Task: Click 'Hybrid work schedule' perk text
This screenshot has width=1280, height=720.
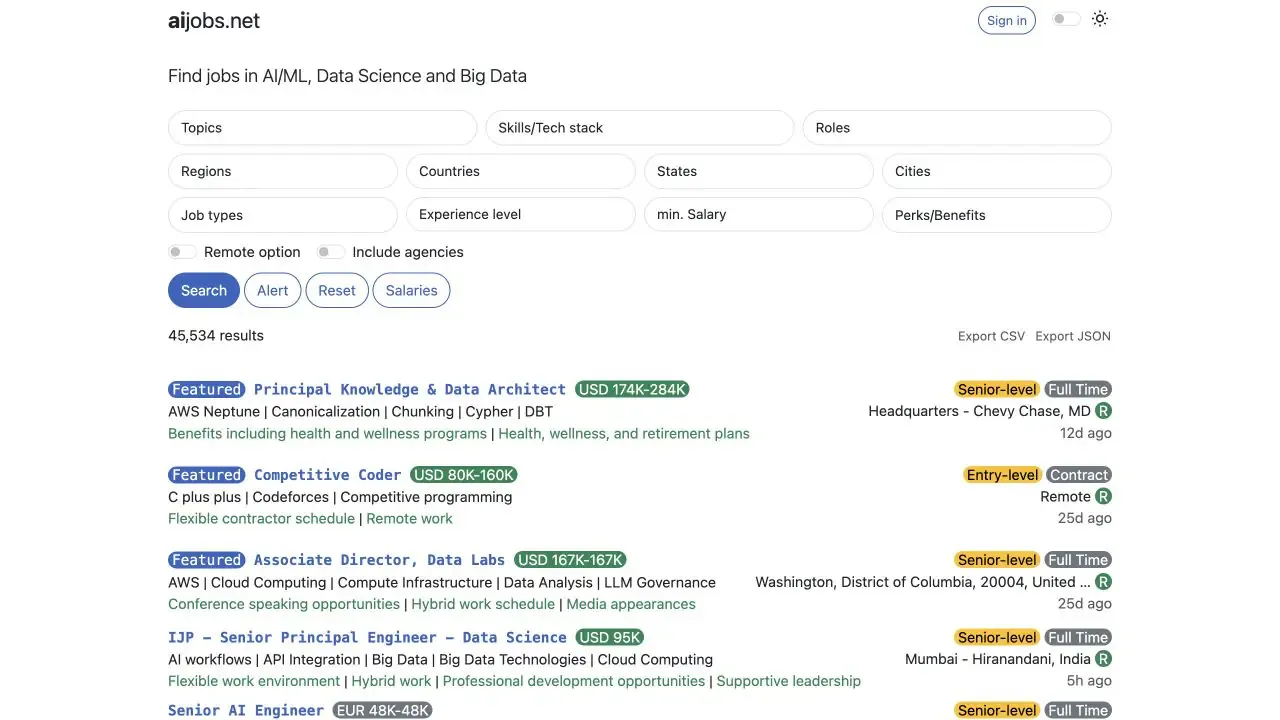Action: pos(483,604)
